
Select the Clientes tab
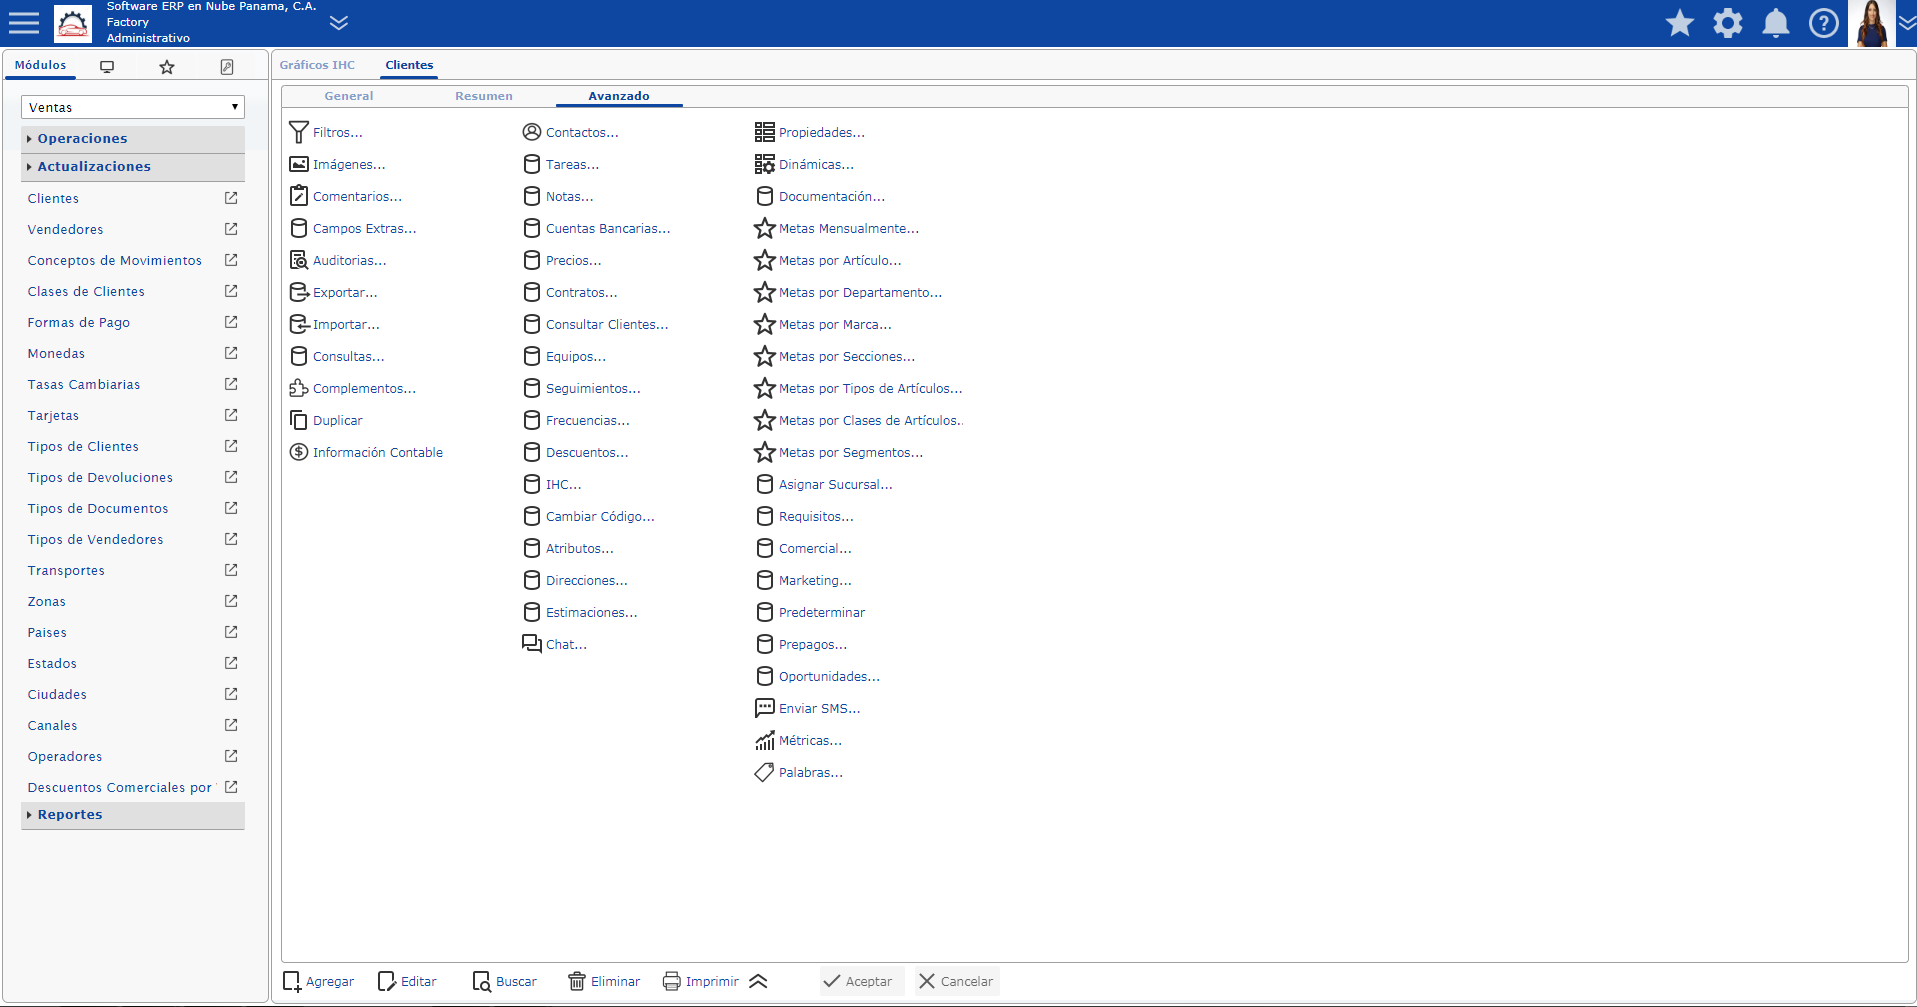click(x=409, y=65)
